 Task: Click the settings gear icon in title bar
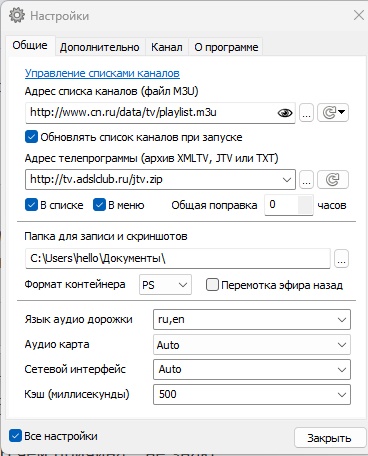click(17, 15)
